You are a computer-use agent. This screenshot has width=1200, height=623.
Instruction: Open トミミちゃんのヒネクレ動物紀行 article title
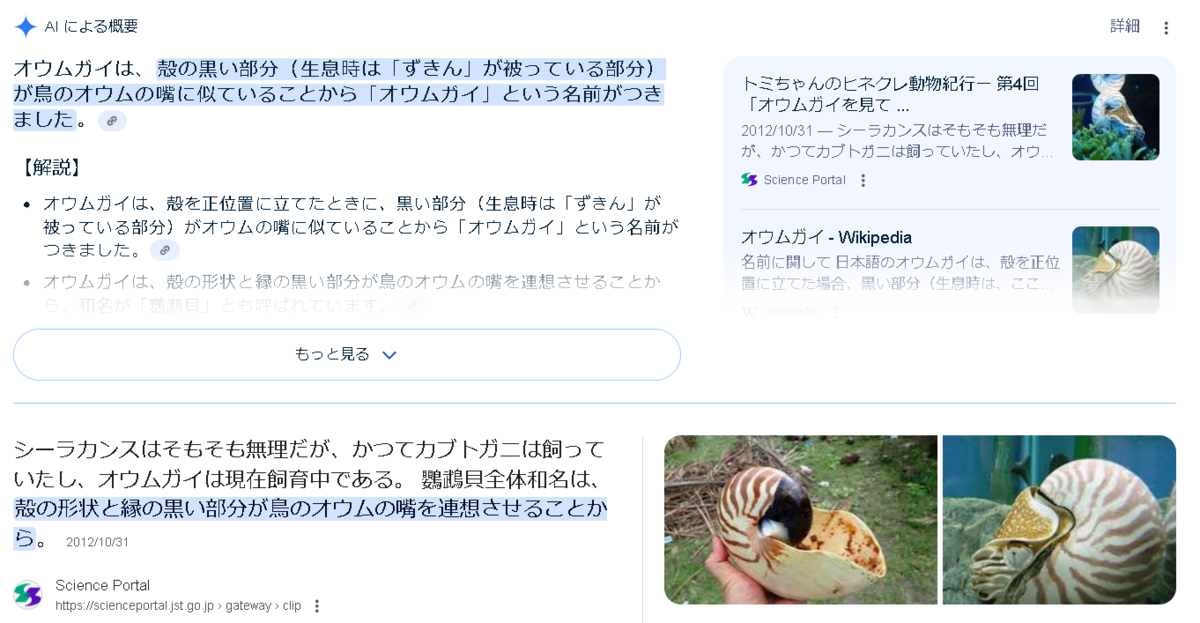890,94
